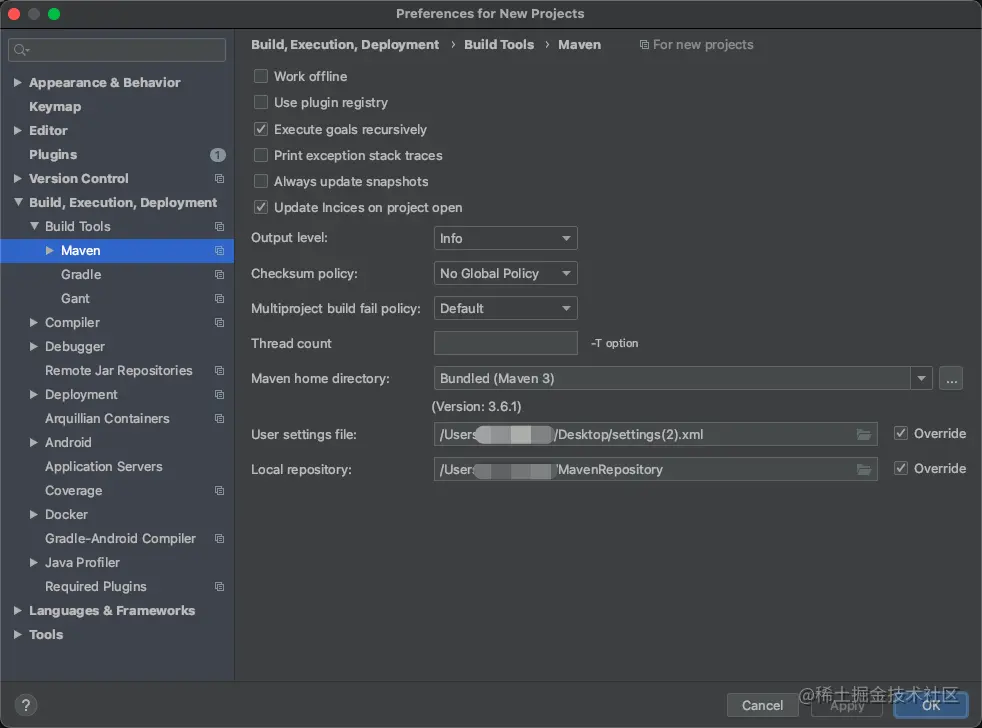Click into the User settings file path field

pyautogui.click(x=655, y=434)
